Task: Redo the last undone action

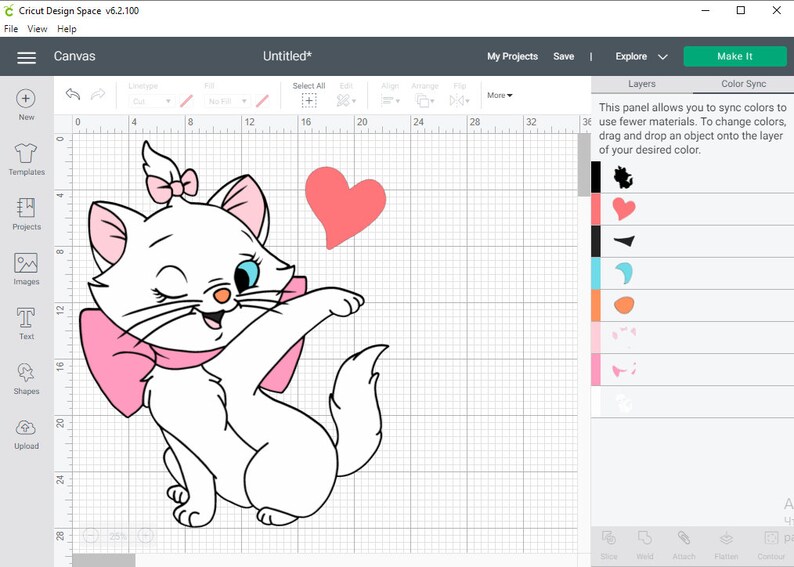Action: (x=98, y=94)
